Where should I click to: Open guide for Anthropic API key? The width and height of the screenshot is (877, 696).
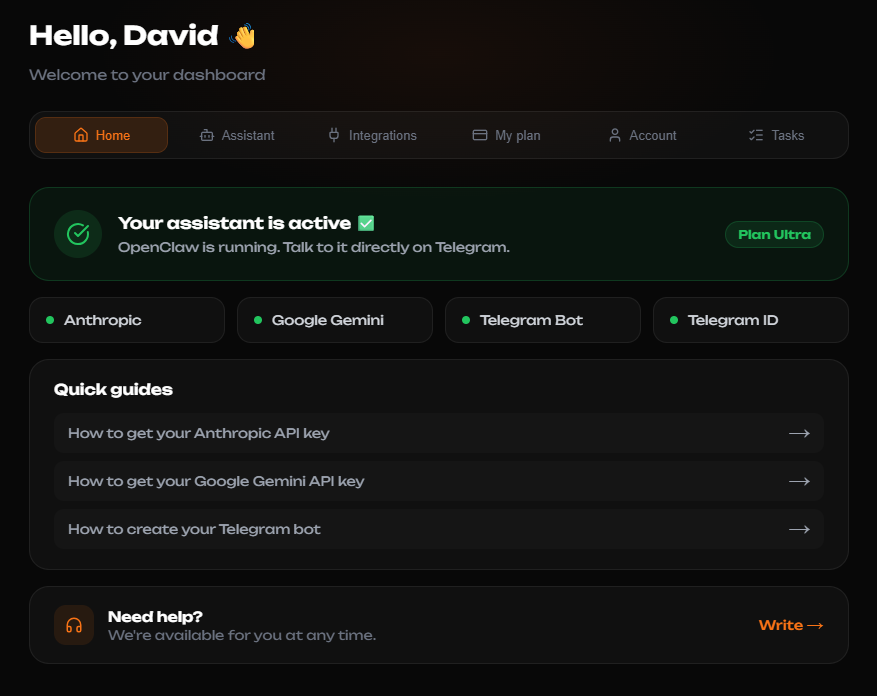[x=439, y=433]
